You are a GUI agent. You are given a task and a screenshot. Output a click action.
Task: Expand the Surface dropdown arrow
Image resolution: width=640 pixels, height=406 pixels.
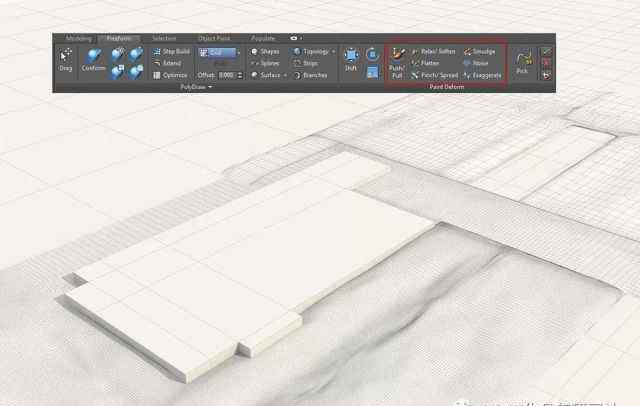point(285,75)
